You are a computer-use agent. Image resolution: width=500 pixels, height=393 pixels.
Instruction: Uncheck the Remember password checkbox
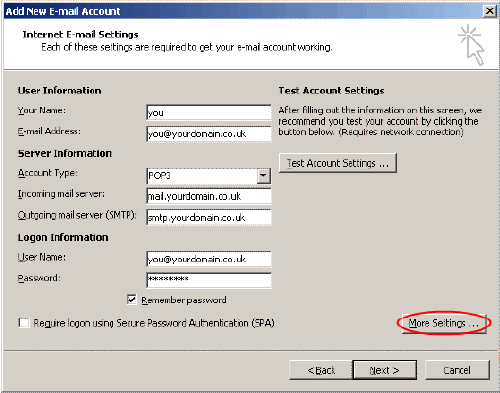click(132, 300)
